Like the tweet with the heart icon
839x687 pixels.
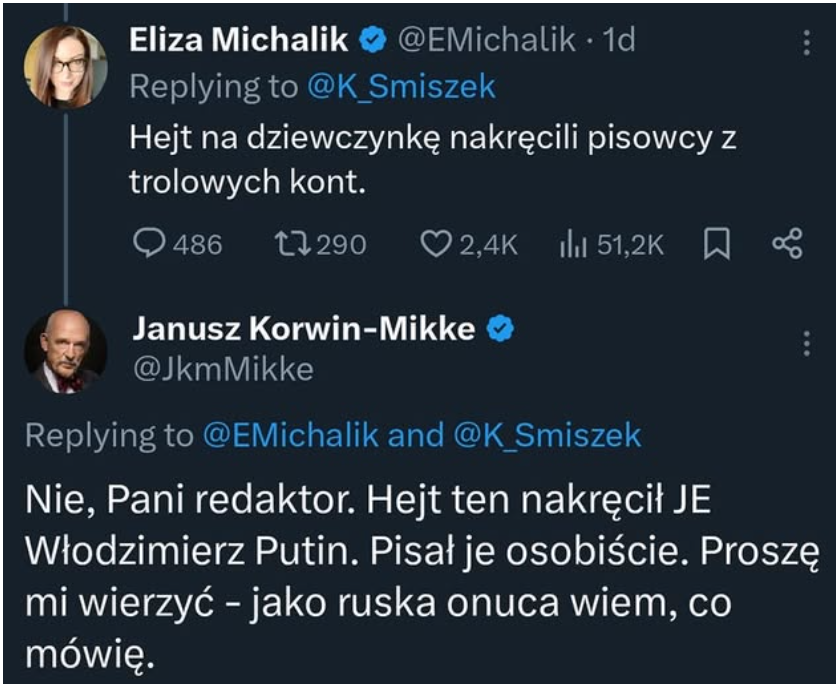435,244
